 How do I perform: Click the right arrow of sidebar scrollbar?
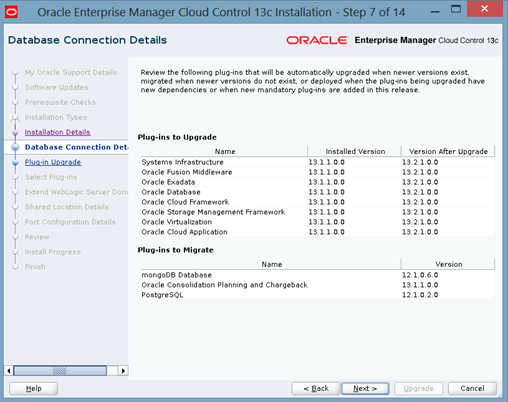[x=123, y=371]
